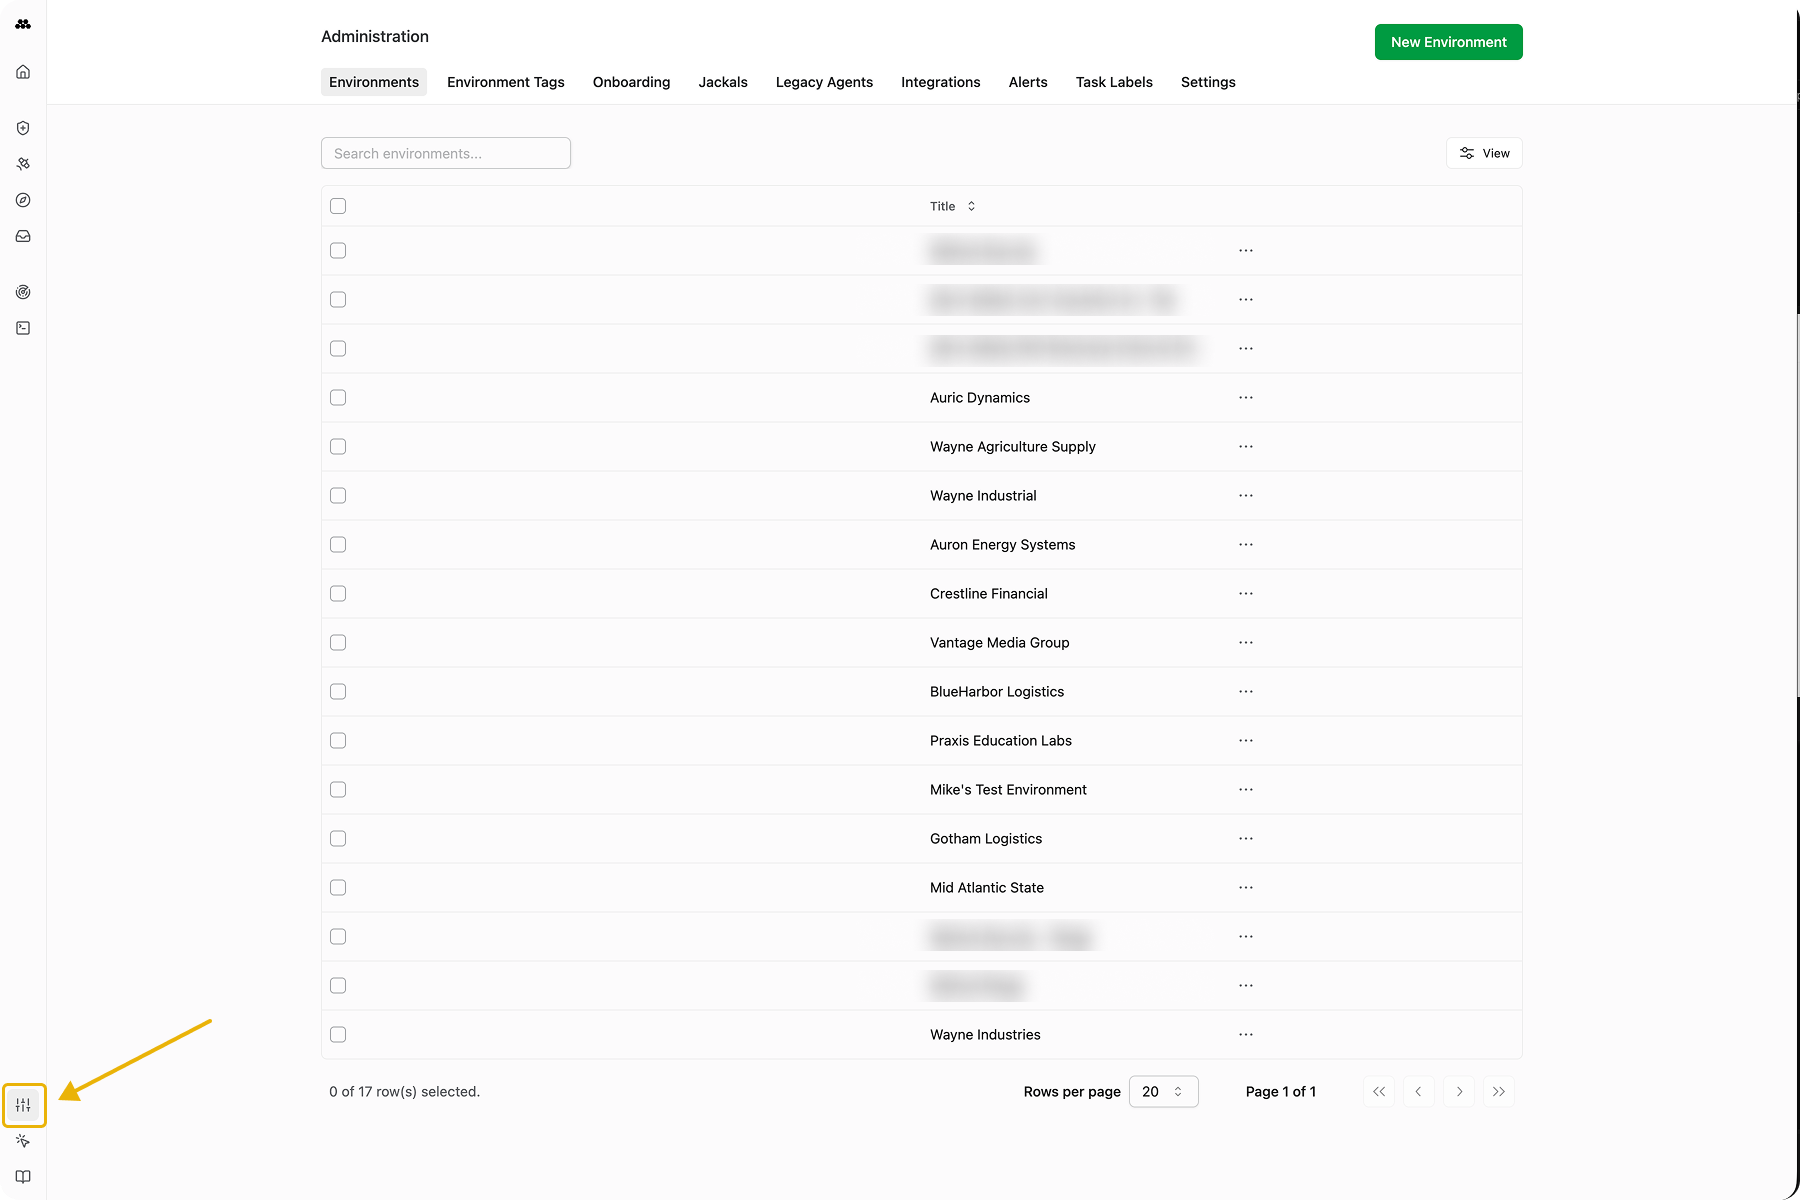
Task: Tick the checkbox for Auric Dynamics row
Action: pyautogui.click(x=338, y=398)
